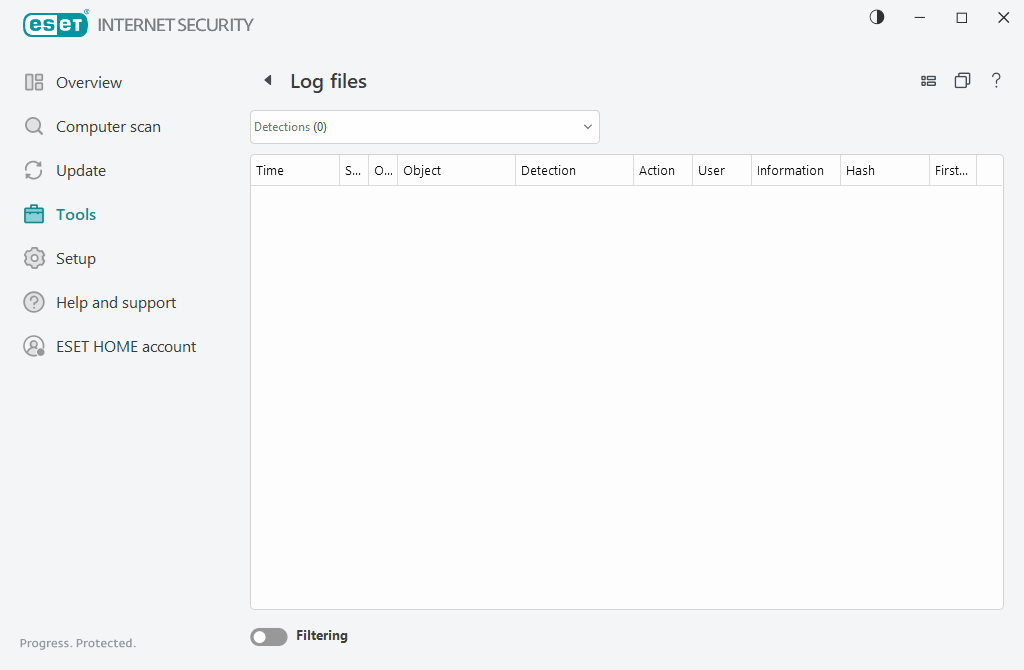Open the Tools section in sidebar
The height and width of the screenshot is (670, 1024).
coord(75,215)
